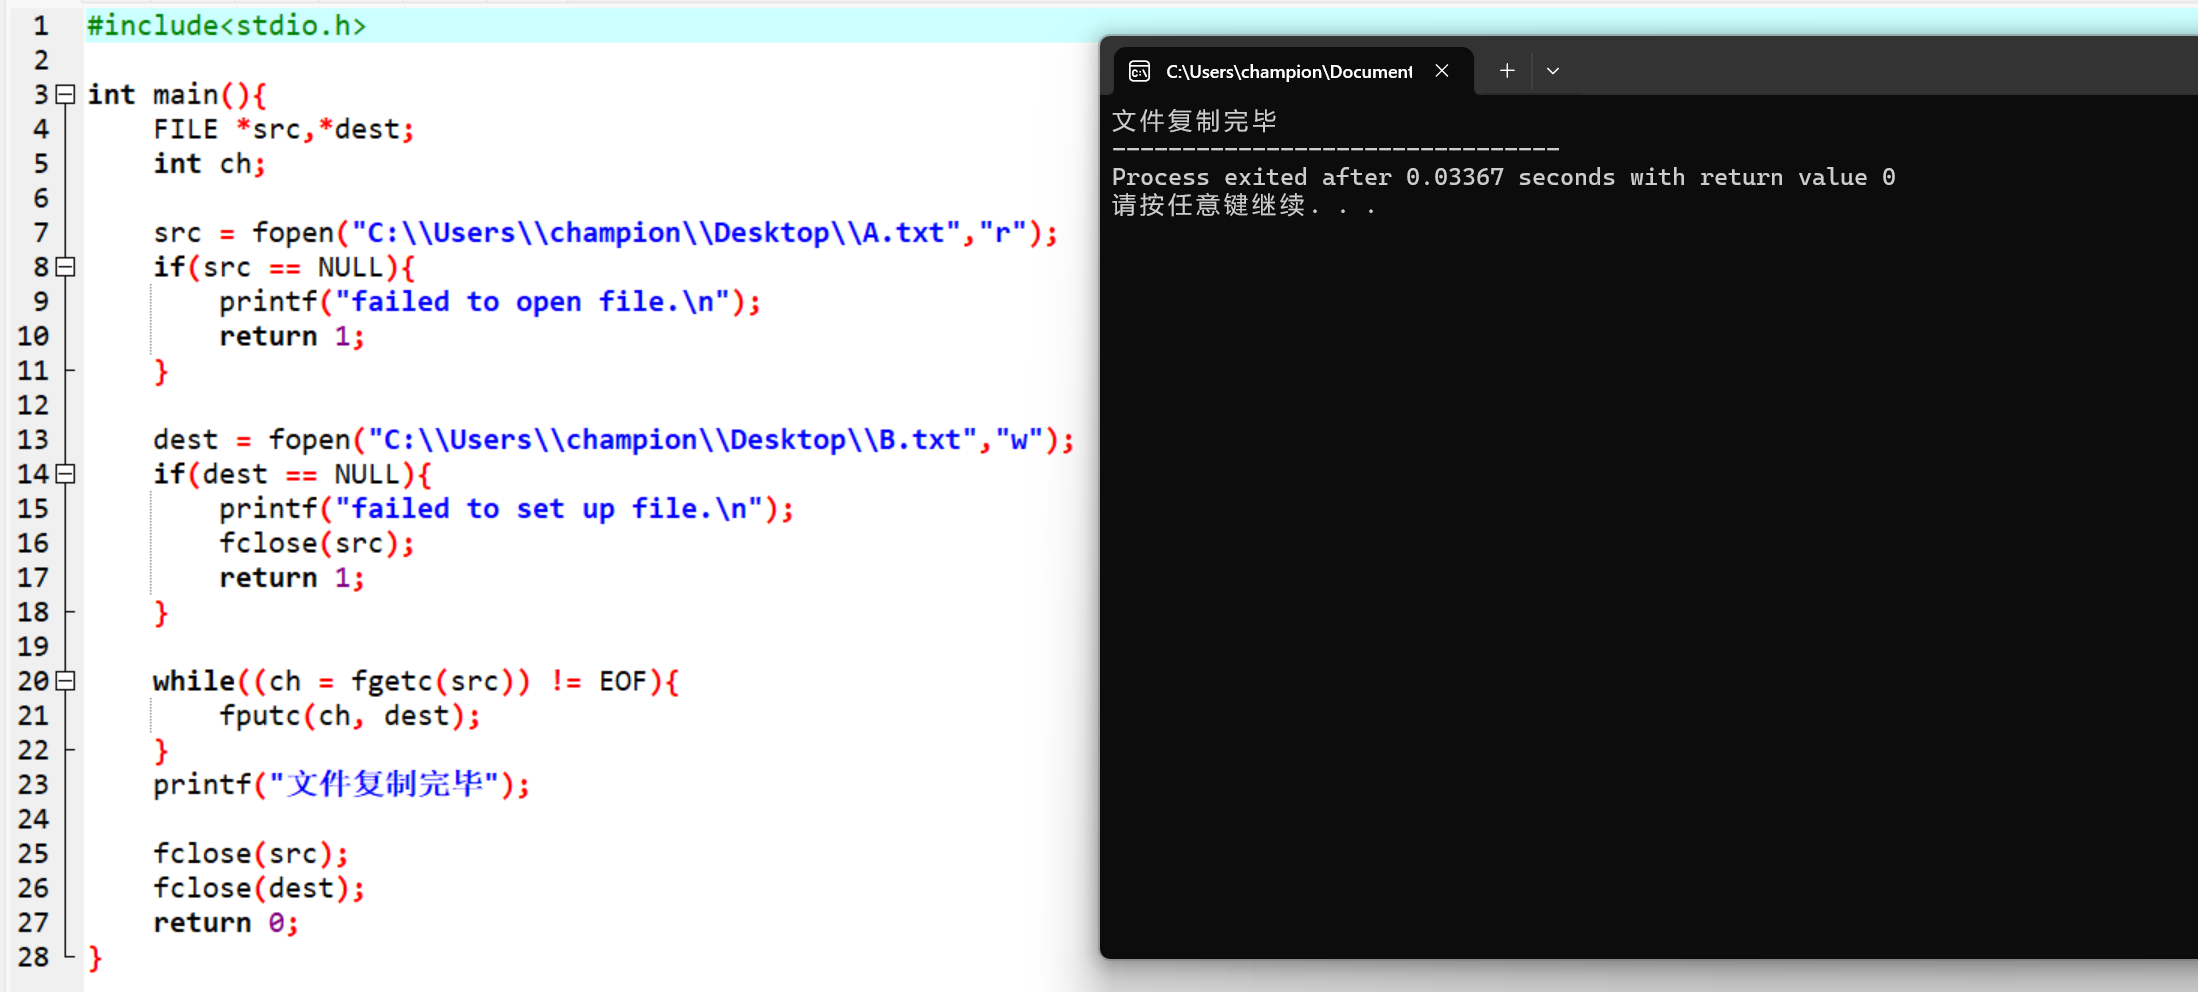This screenshot has width=2198, height=992.
Task: Click the "return 1;" statement on line 10
Action: 292,337
